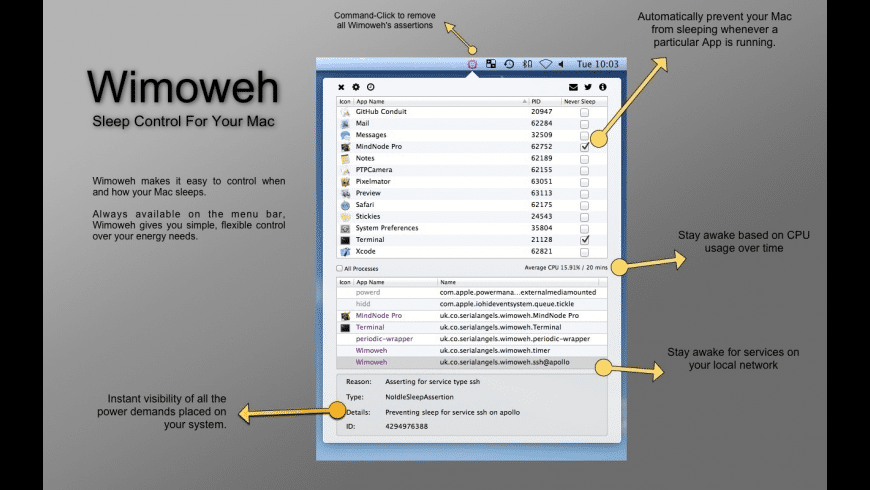Click assertion ID 4294976388
870x490 pixels.
click(407, 426)
